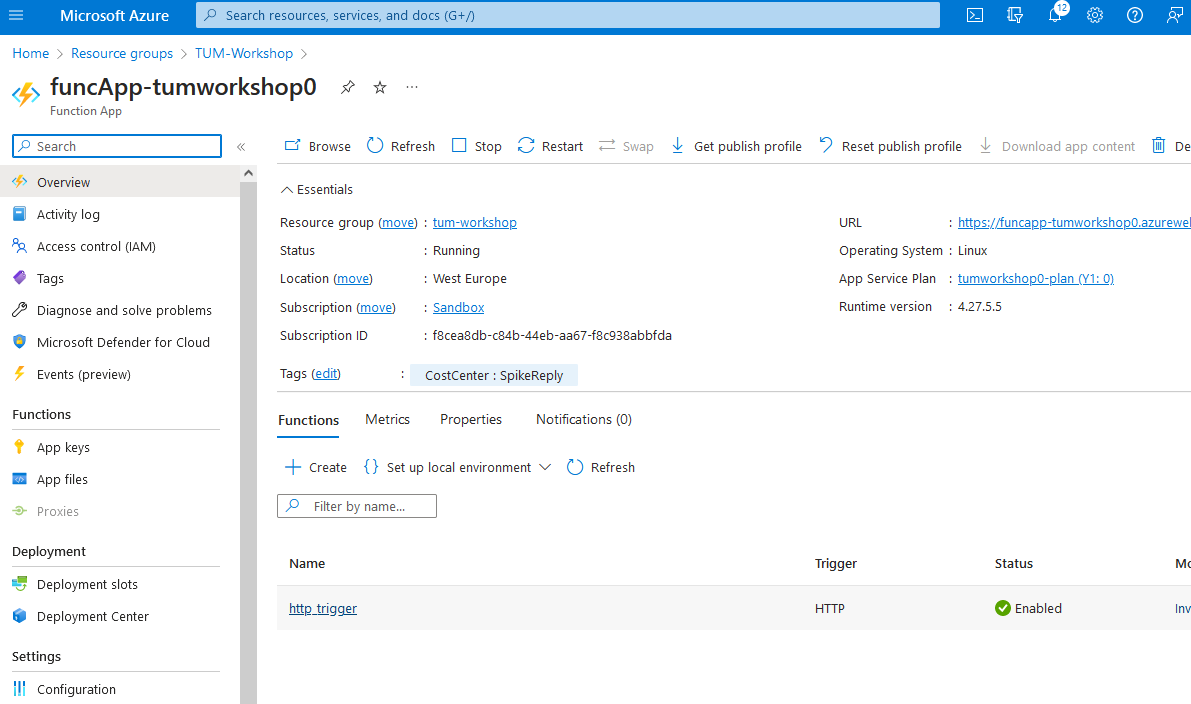
Task: Open the http_trigger function
Action: [323, 608]
